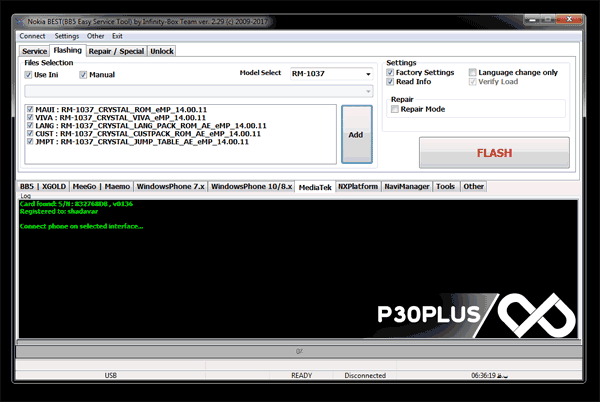Enable Repair Mode checkbox
600x402 pixels.
coord(395,109)
